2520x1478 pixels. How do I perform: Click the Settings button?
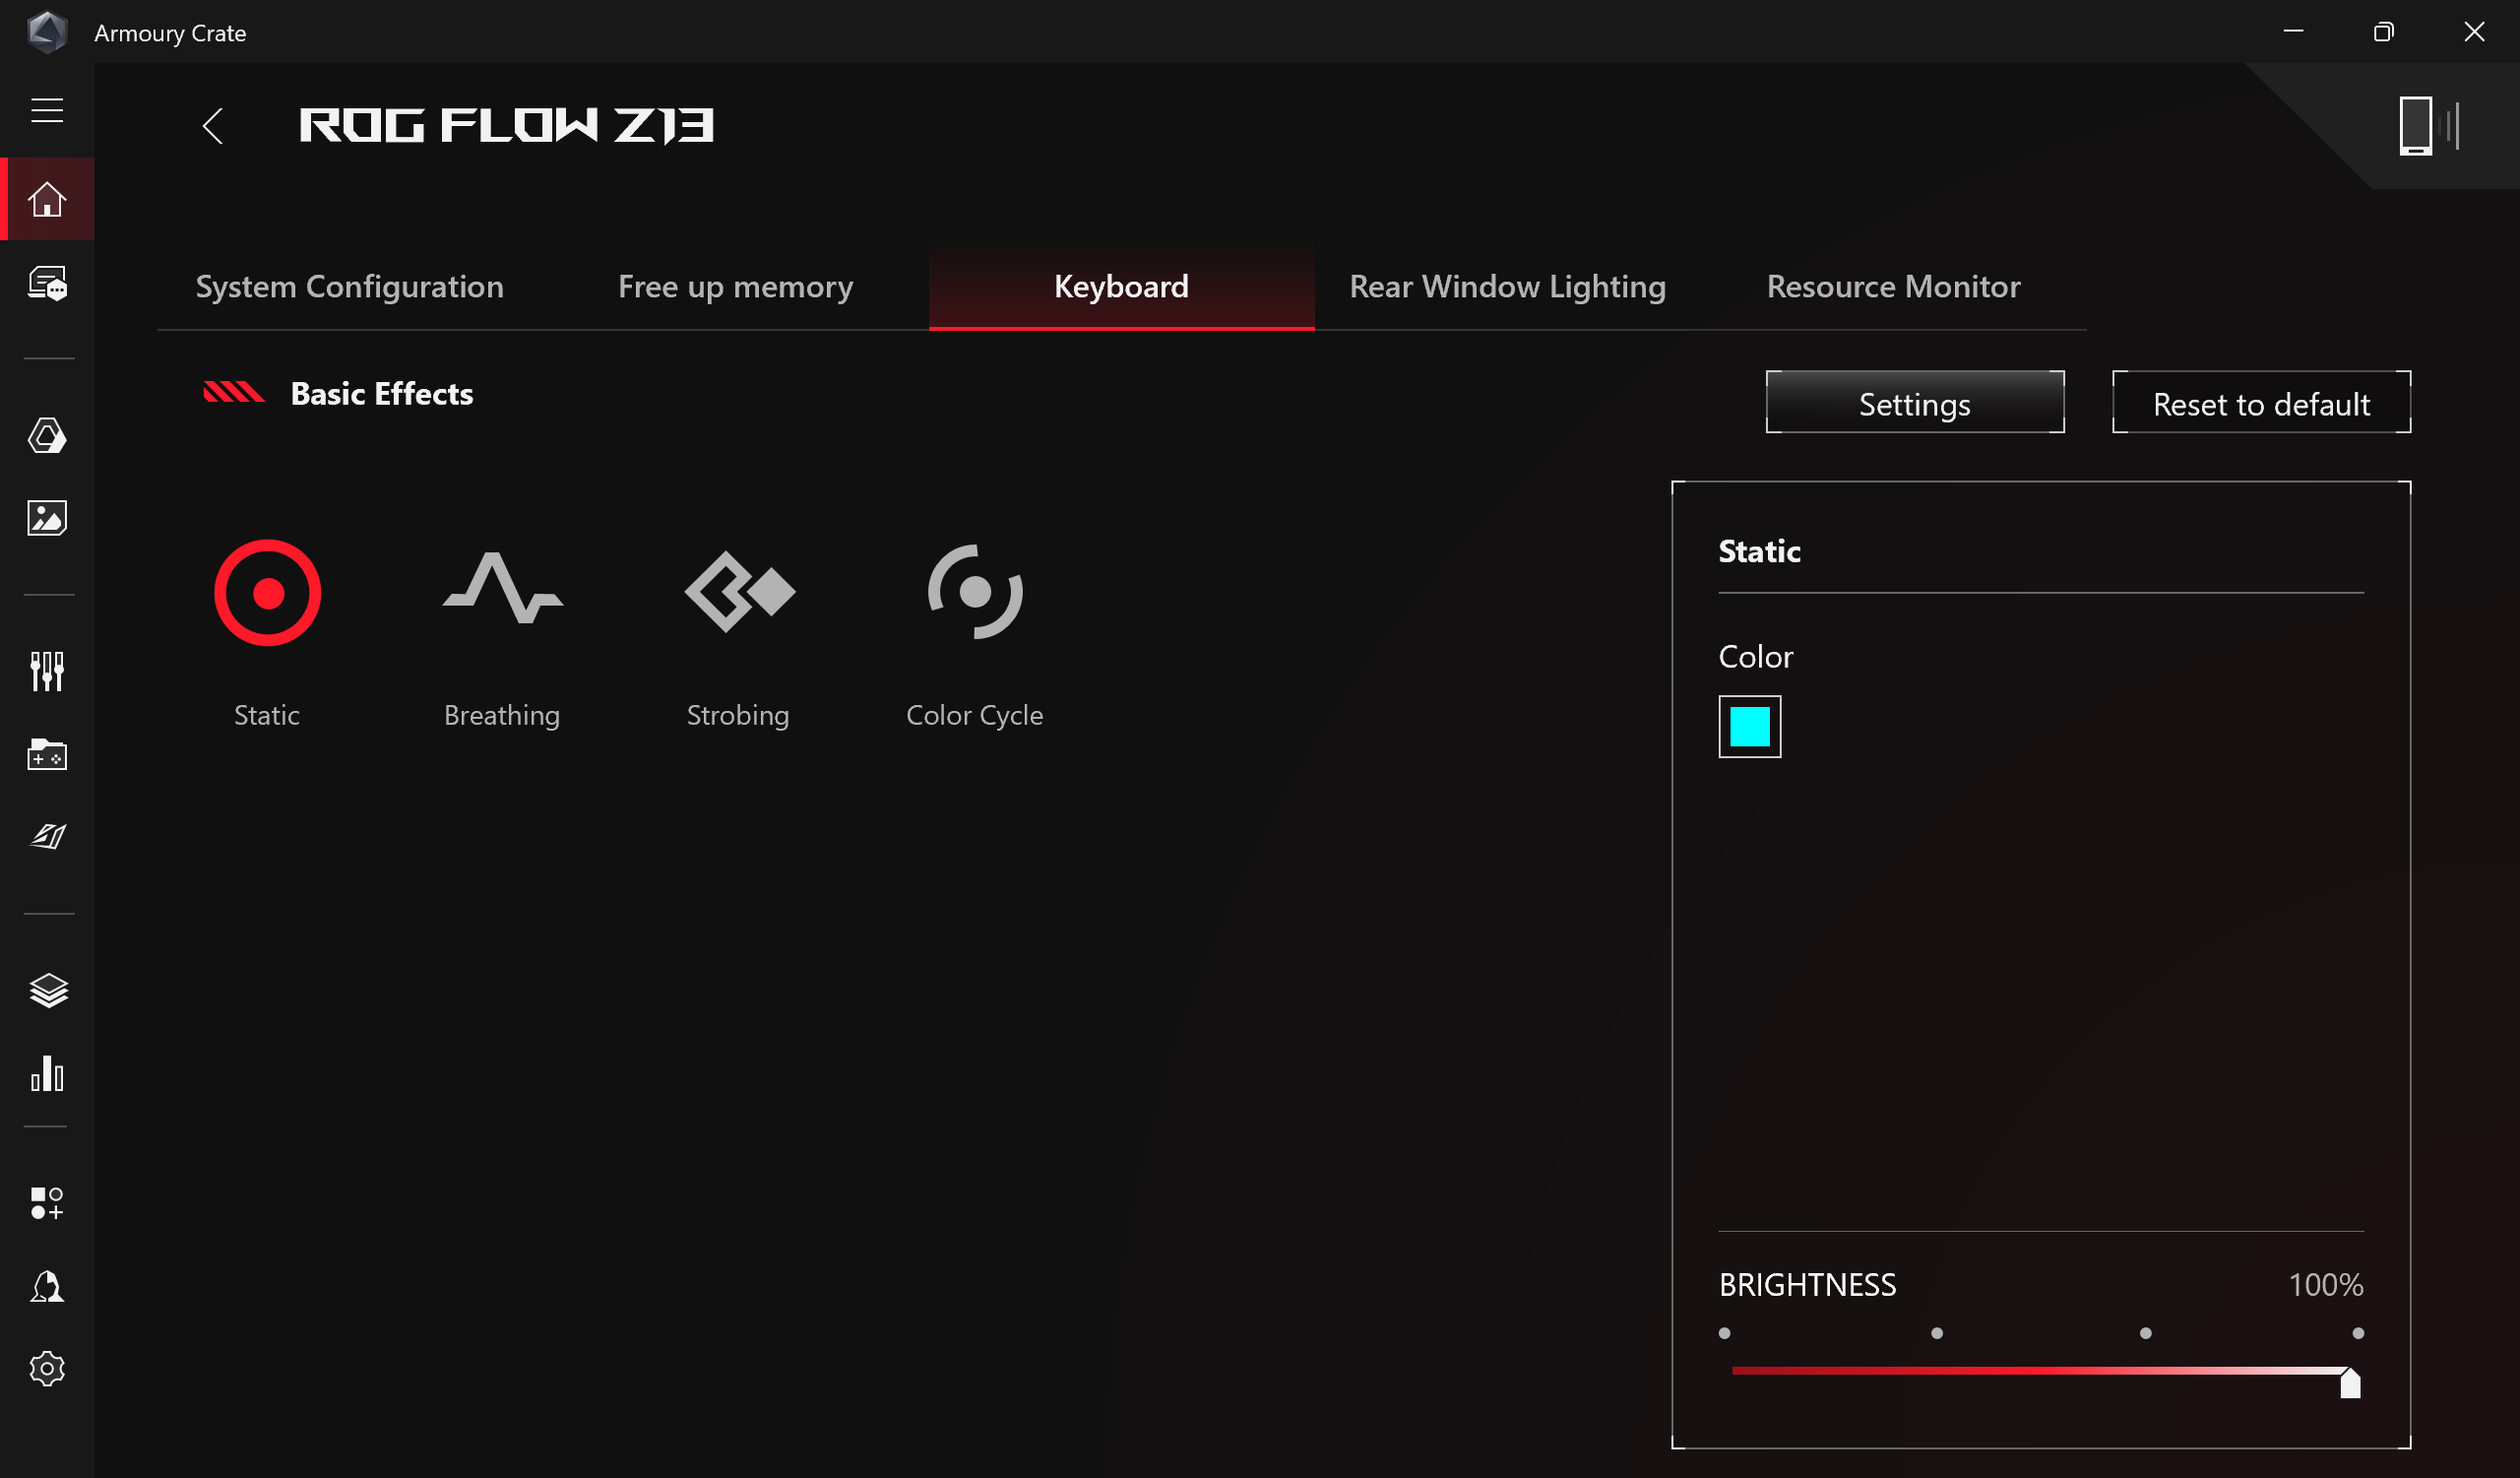1914,403
